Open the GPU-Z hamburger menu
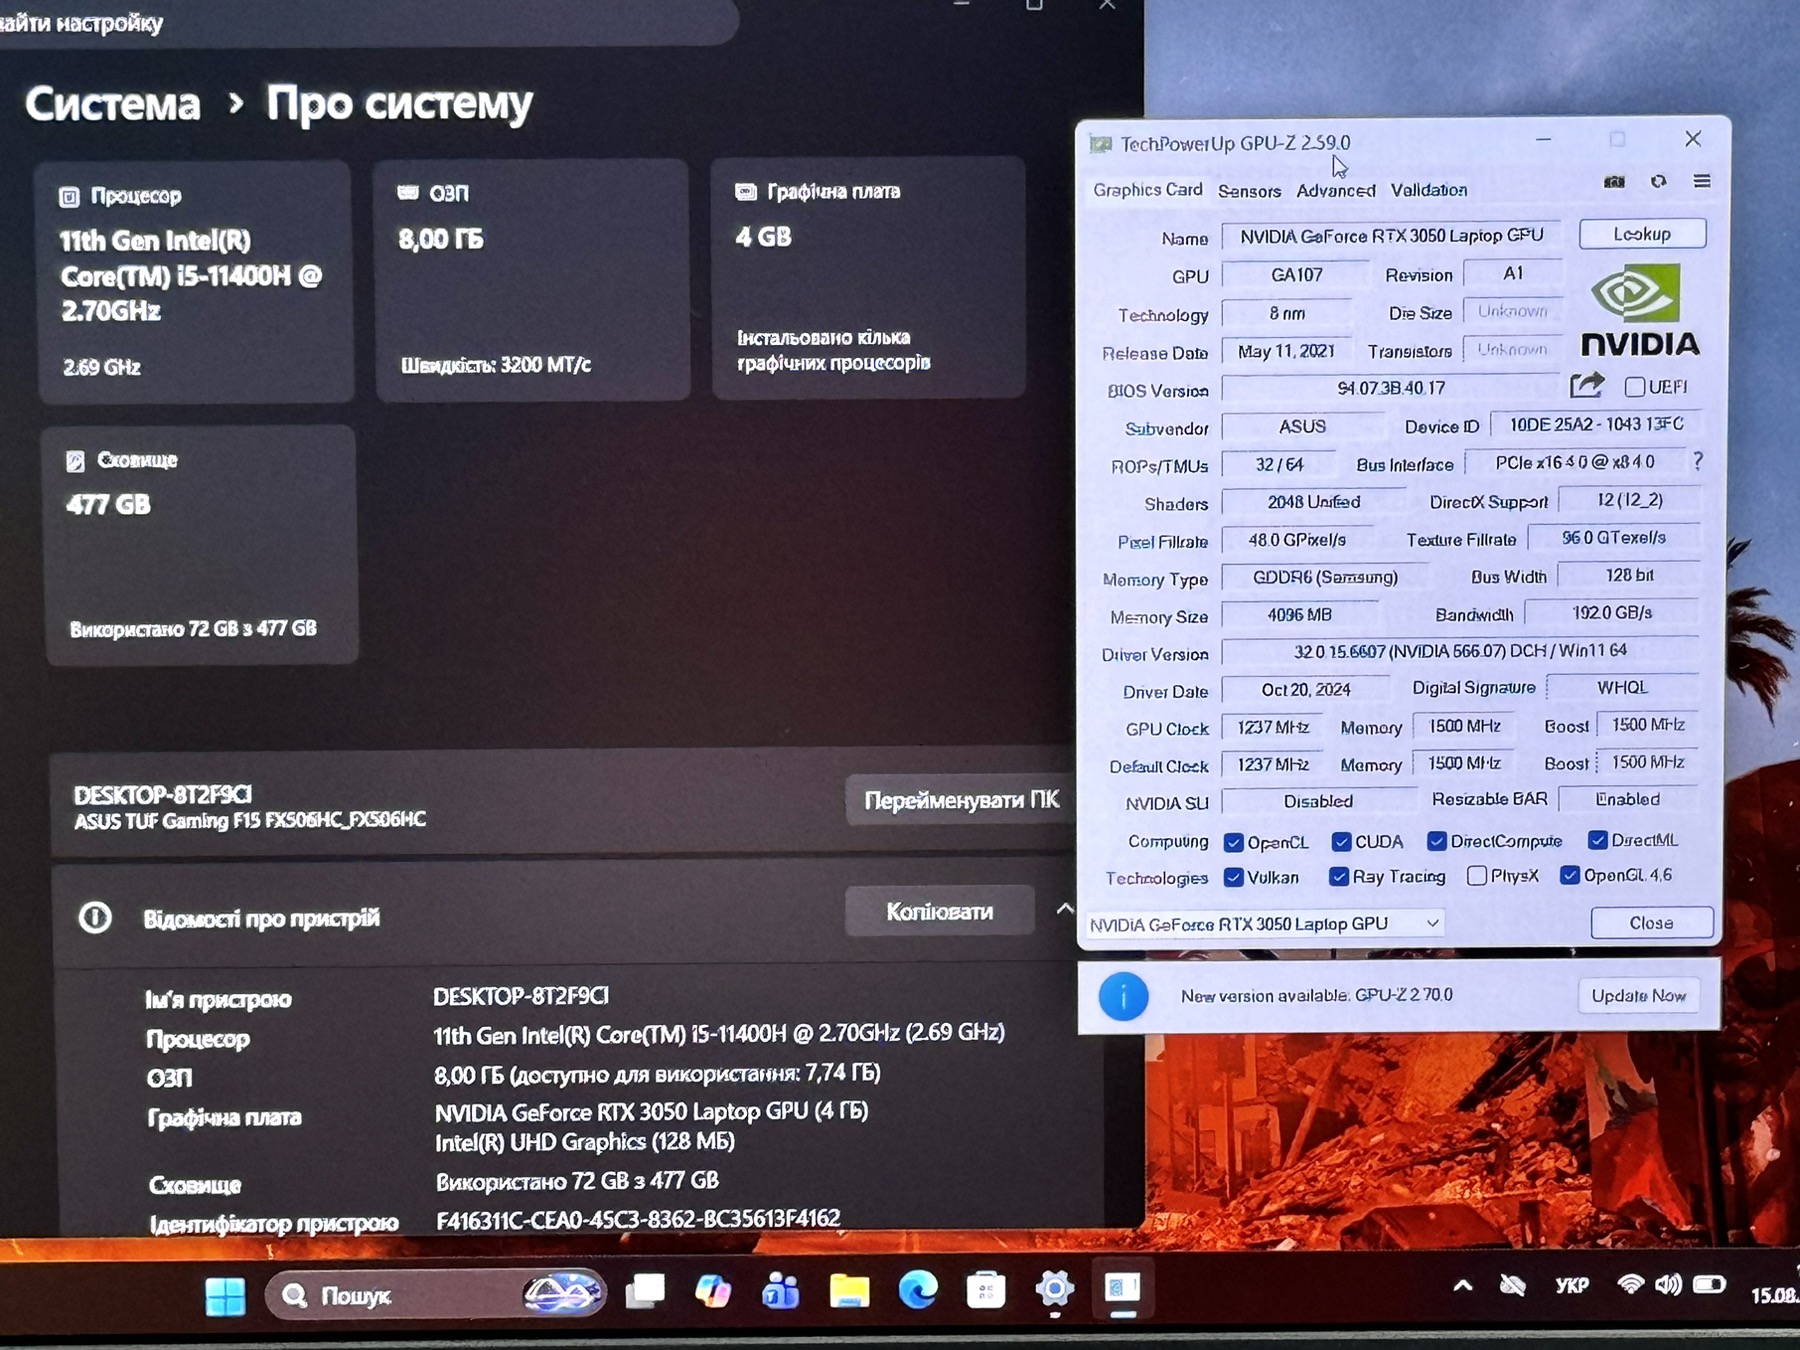Viewport: 1800px width, 1350px height. pos(1702,181)
